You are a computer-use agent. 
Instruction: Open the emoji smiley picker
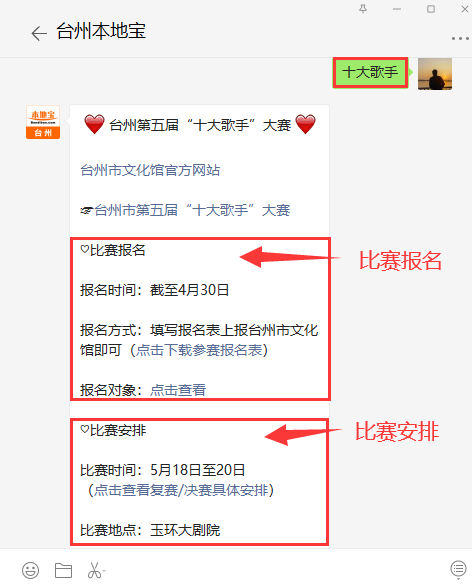pyautogui.click(x=30, y=570)
